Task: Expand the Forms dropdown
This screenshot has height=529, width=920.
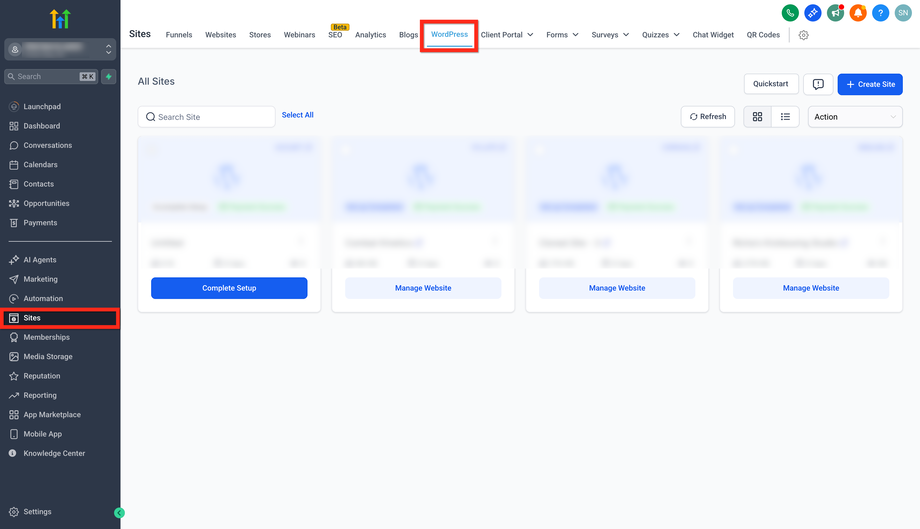Action: (562, 35)
